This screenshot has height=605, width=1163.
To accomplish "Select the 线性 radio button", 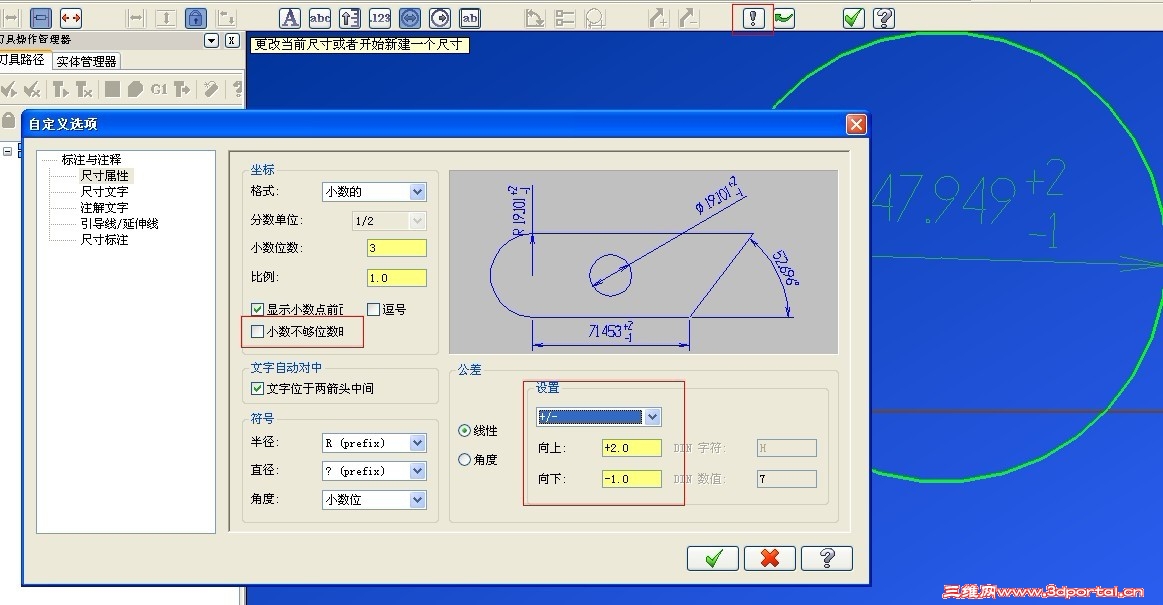I will tap(464, 431).
